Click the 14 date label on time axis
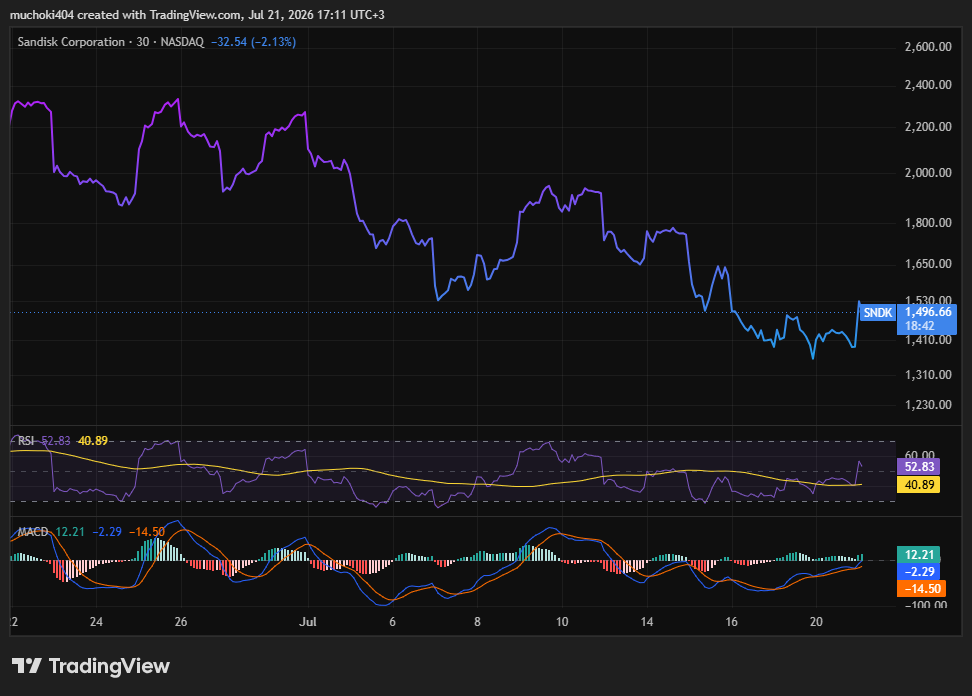 point(647,622)
